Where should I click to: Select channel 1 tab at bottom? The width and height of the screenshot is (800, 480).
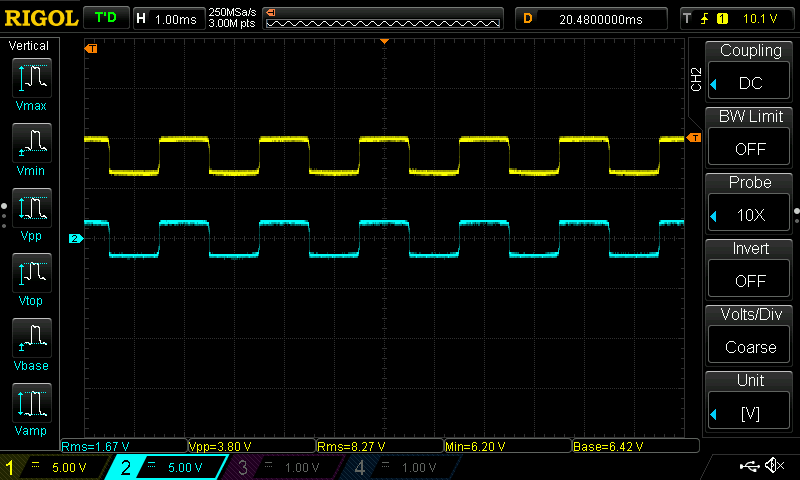click(x=54, y=467)
